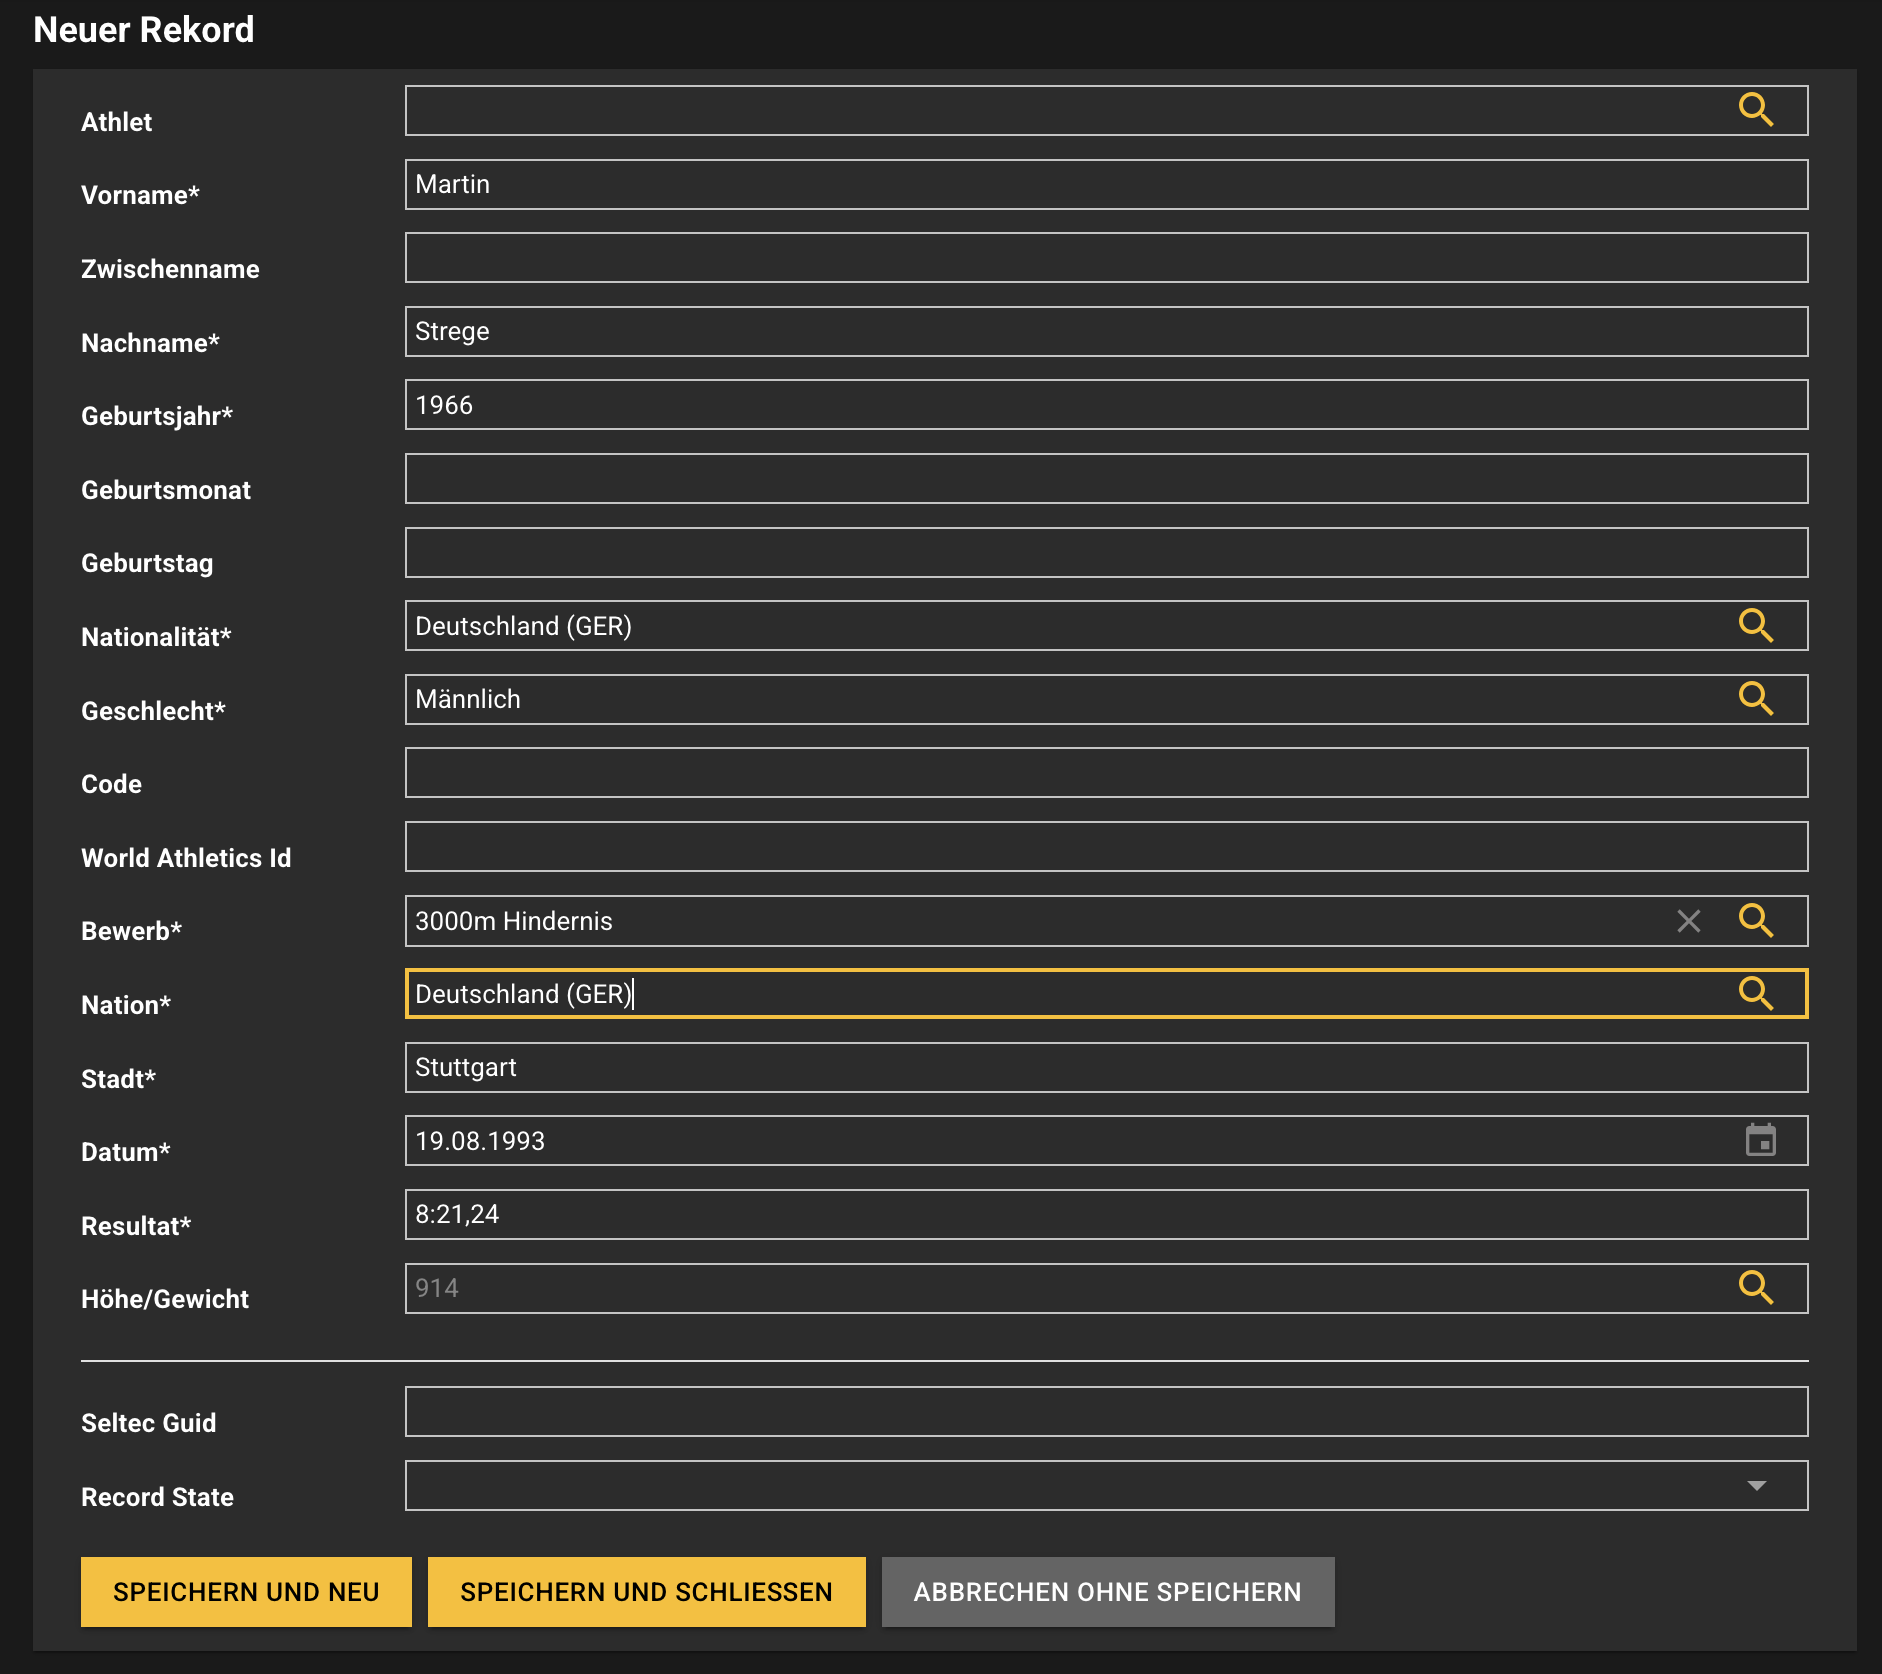Click the Datum field showing 19.08.1993

coord(1106,1141)
